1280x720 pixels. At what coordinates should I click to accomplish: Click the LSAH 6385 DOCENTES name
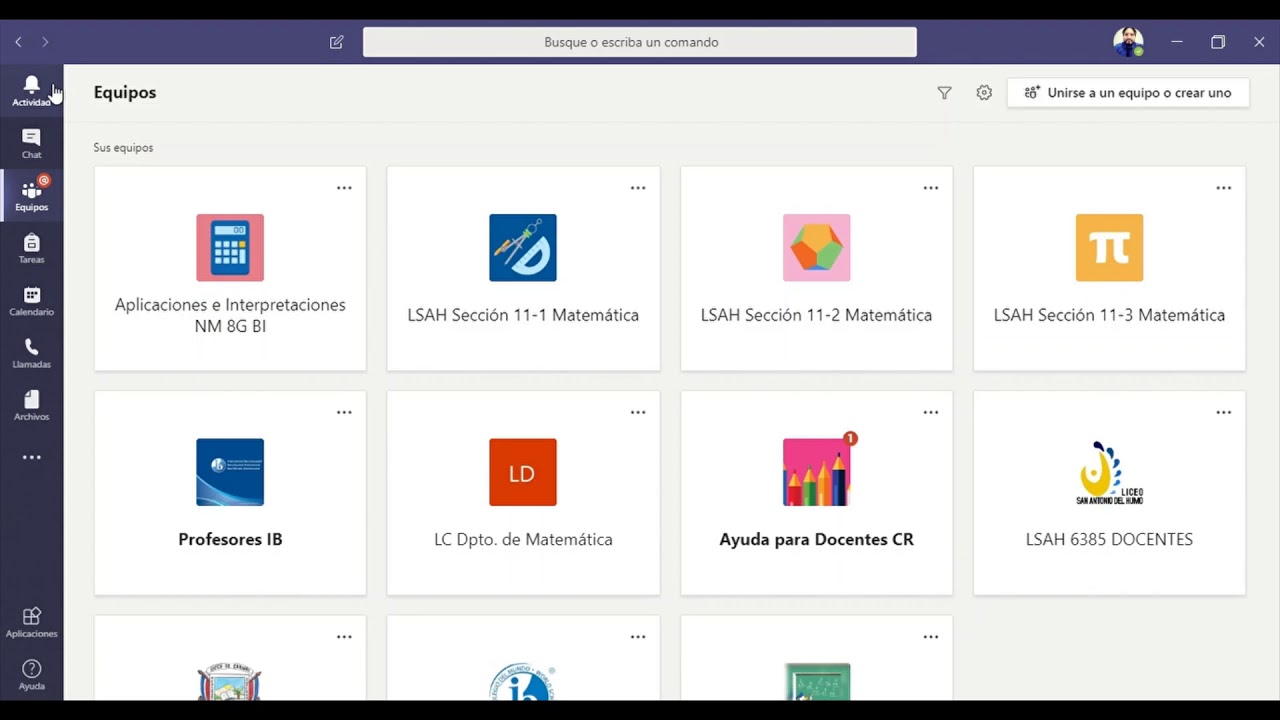pos(1109,539)
